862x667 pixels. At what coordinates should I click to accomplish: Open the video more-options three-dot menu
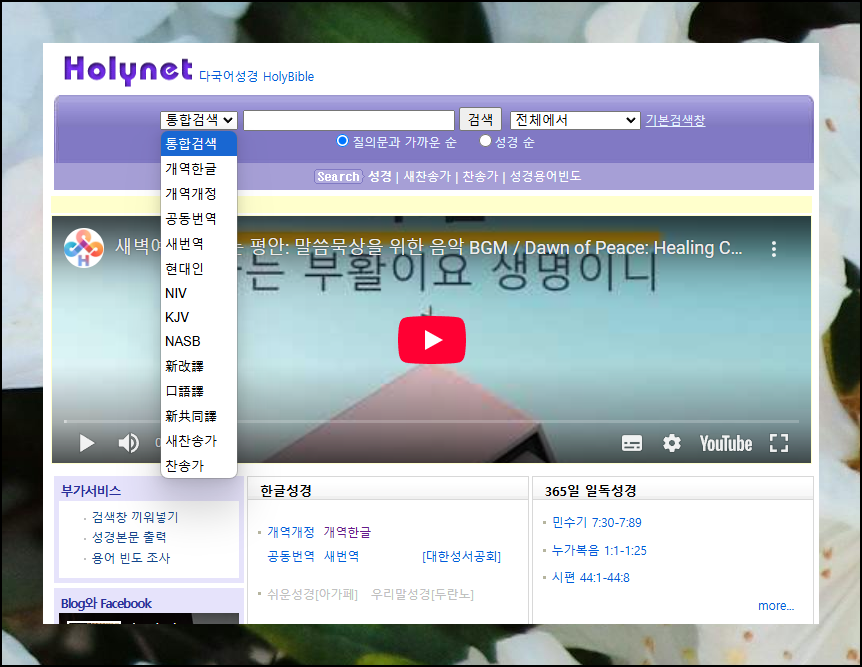pyautogui.click(x=773, y=249)
